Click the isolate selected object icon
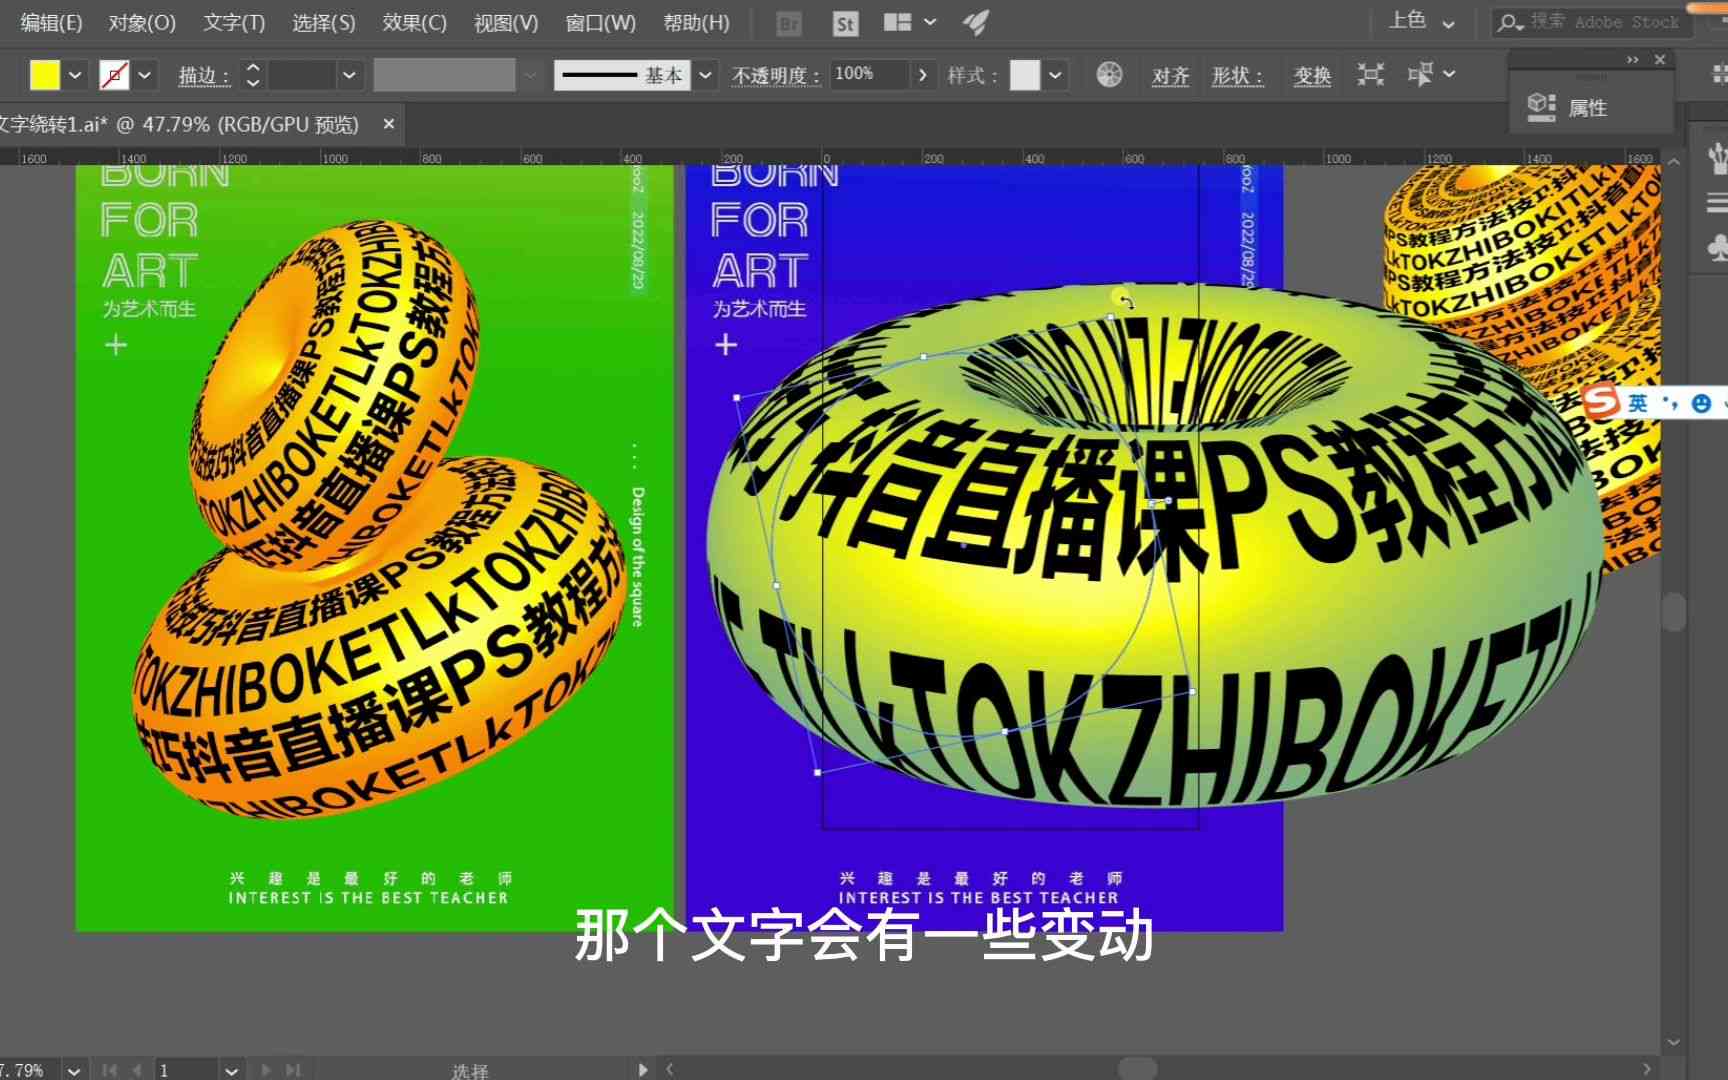1728x1080 pixels. coord(1371,74)
